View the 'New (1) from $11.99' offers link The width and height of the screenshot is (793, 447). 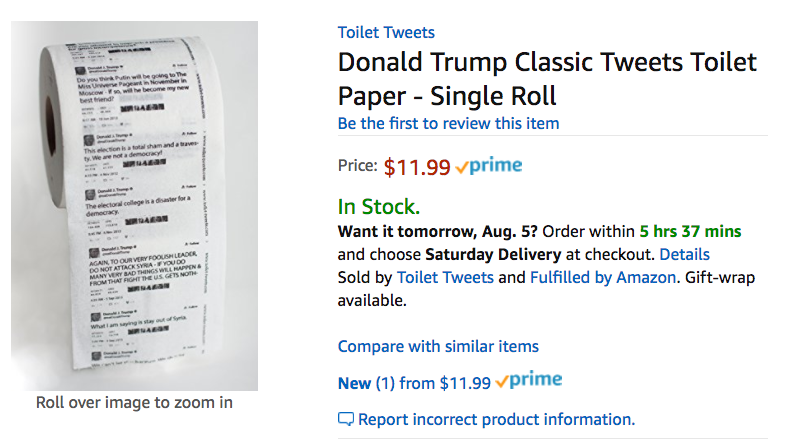[x=414, y=382]
